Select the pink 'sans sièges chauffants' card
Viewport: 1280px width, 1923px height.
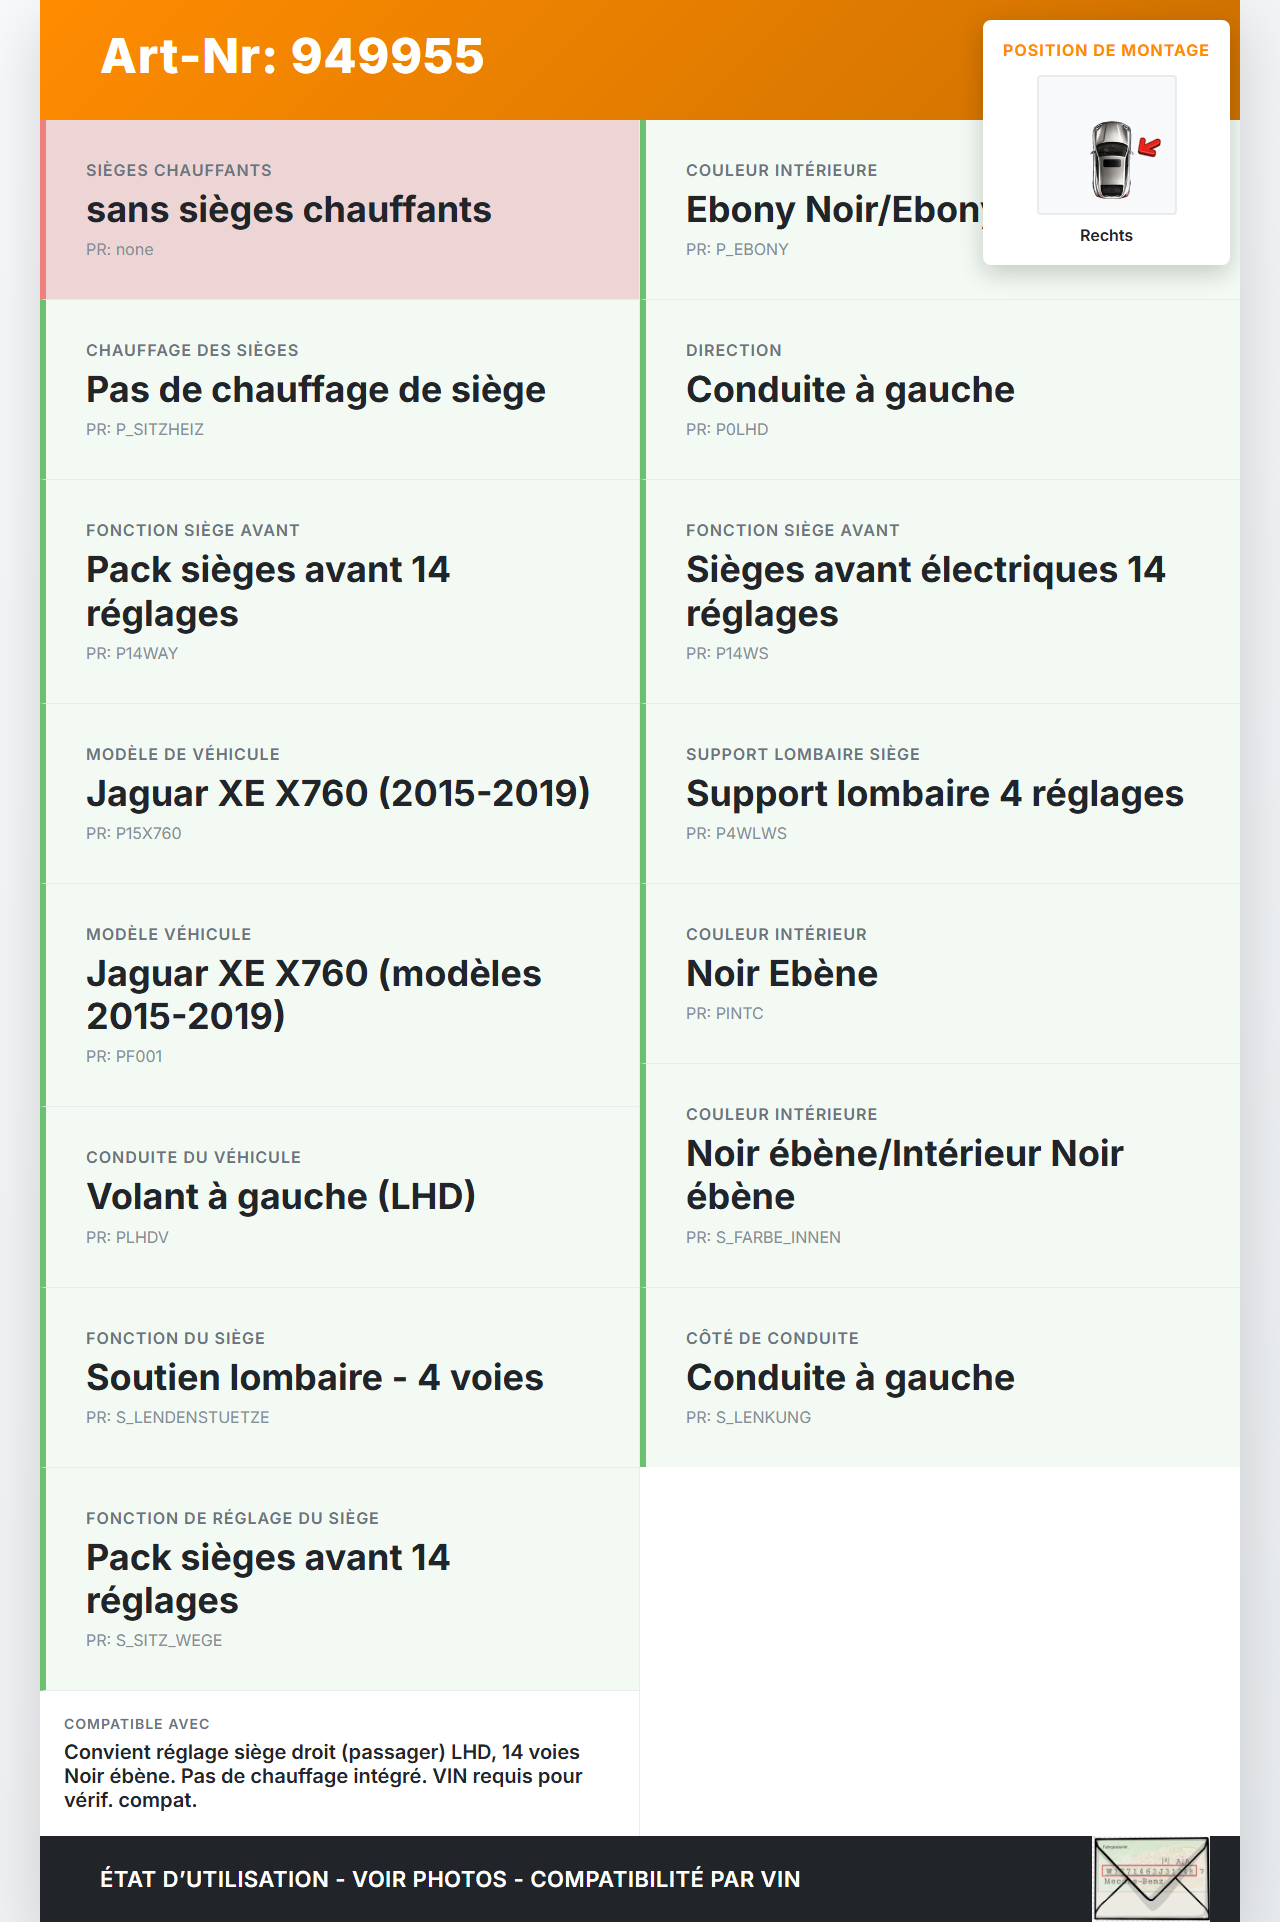pos(340,210)
